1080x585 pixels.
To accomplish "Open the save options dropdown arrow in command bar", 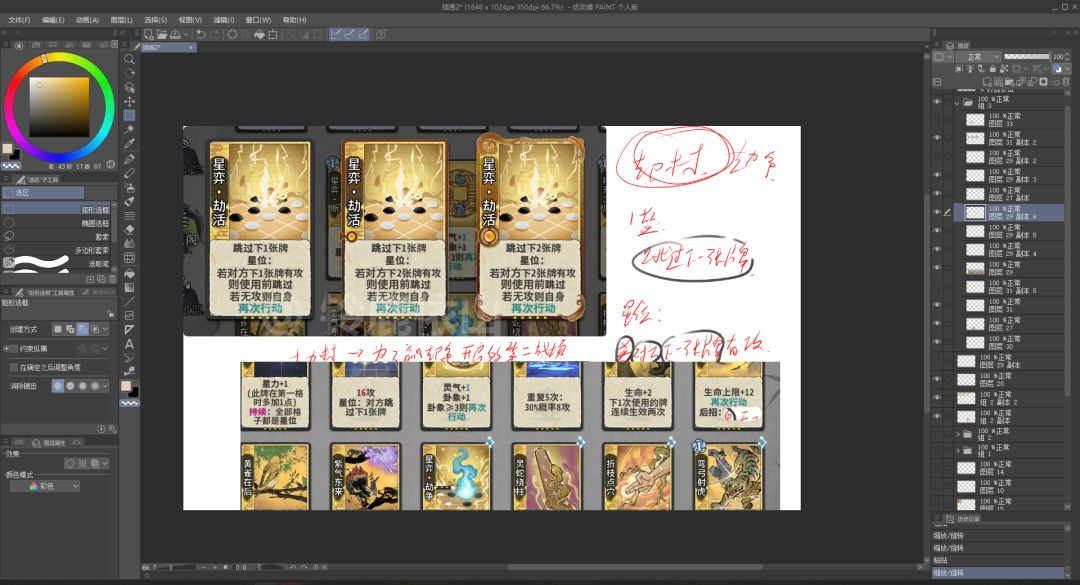I will point(185,34).
